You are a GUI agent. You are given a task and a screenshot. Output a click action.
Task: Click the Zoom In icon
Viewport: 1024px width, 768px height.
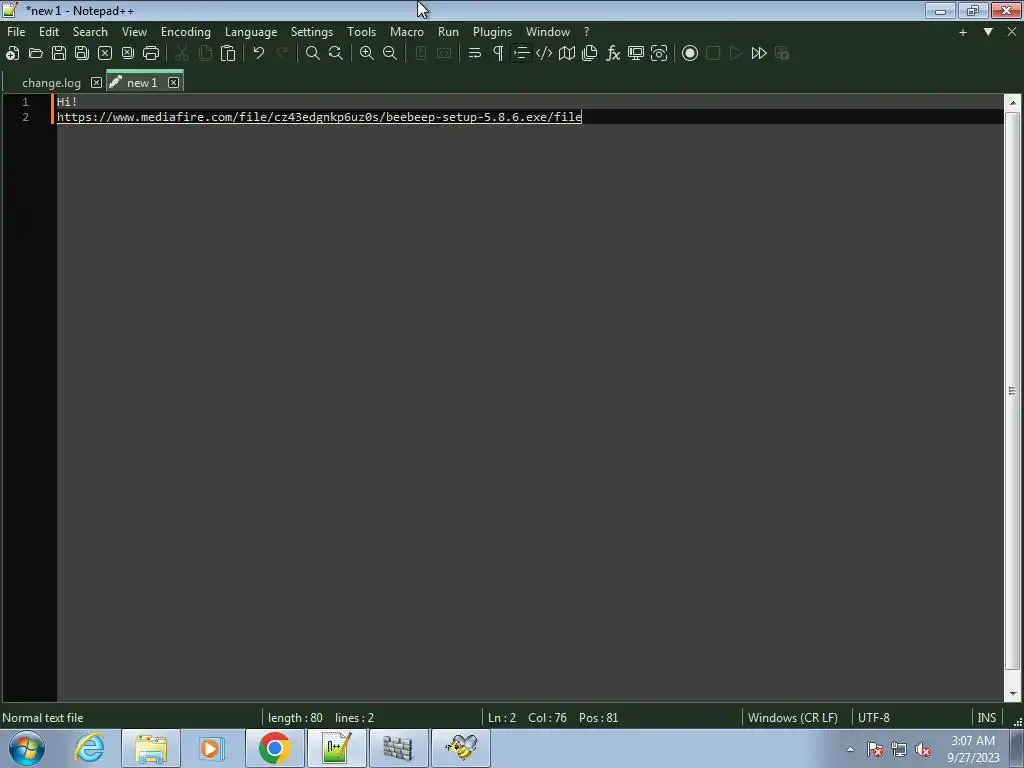(x=367, y=54)
